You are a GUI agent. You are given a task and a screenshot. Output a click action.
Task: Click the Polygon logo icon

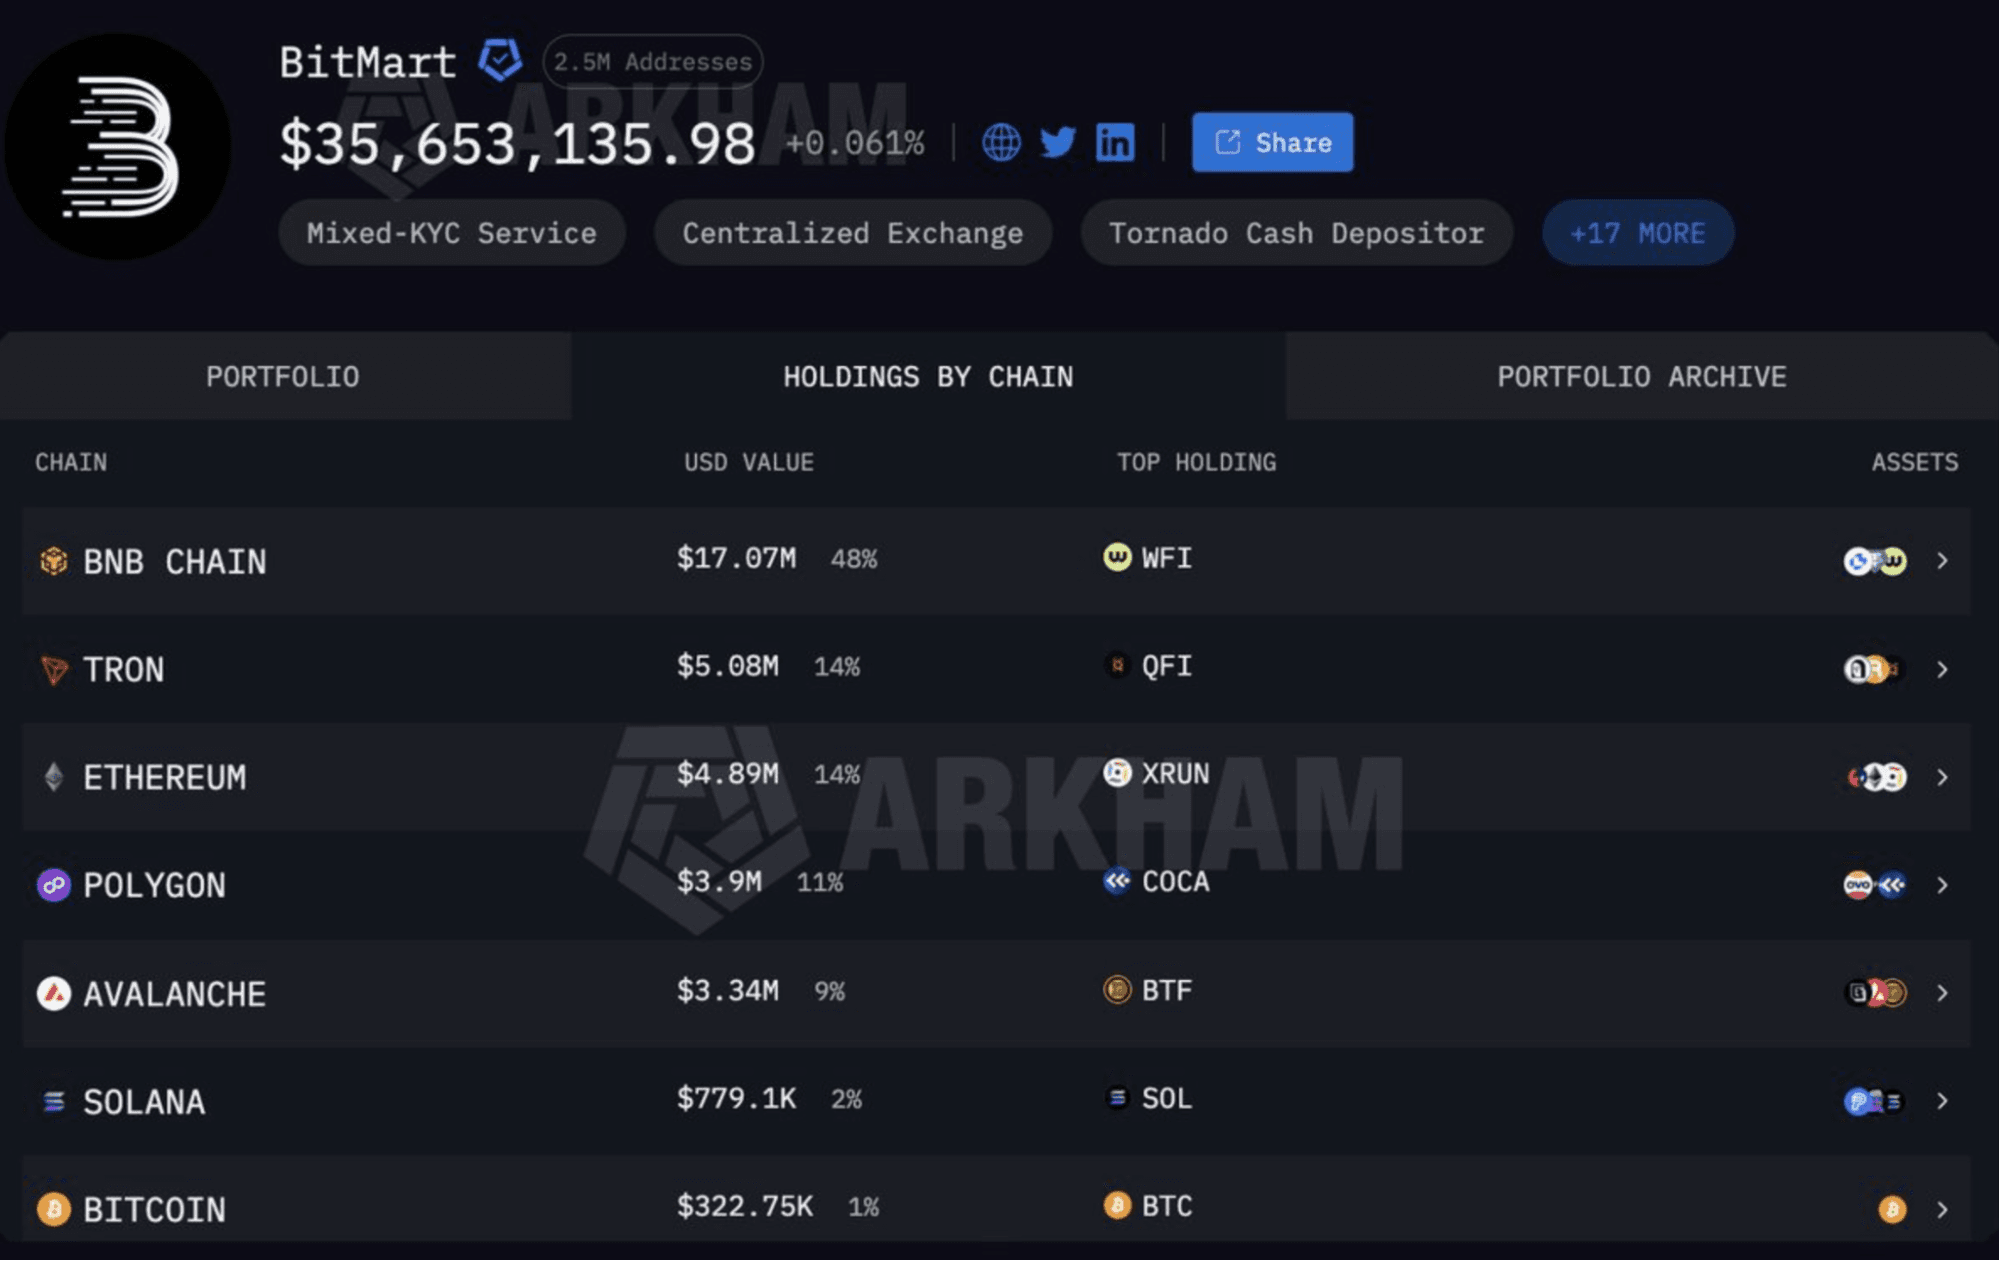pos(54,885)
